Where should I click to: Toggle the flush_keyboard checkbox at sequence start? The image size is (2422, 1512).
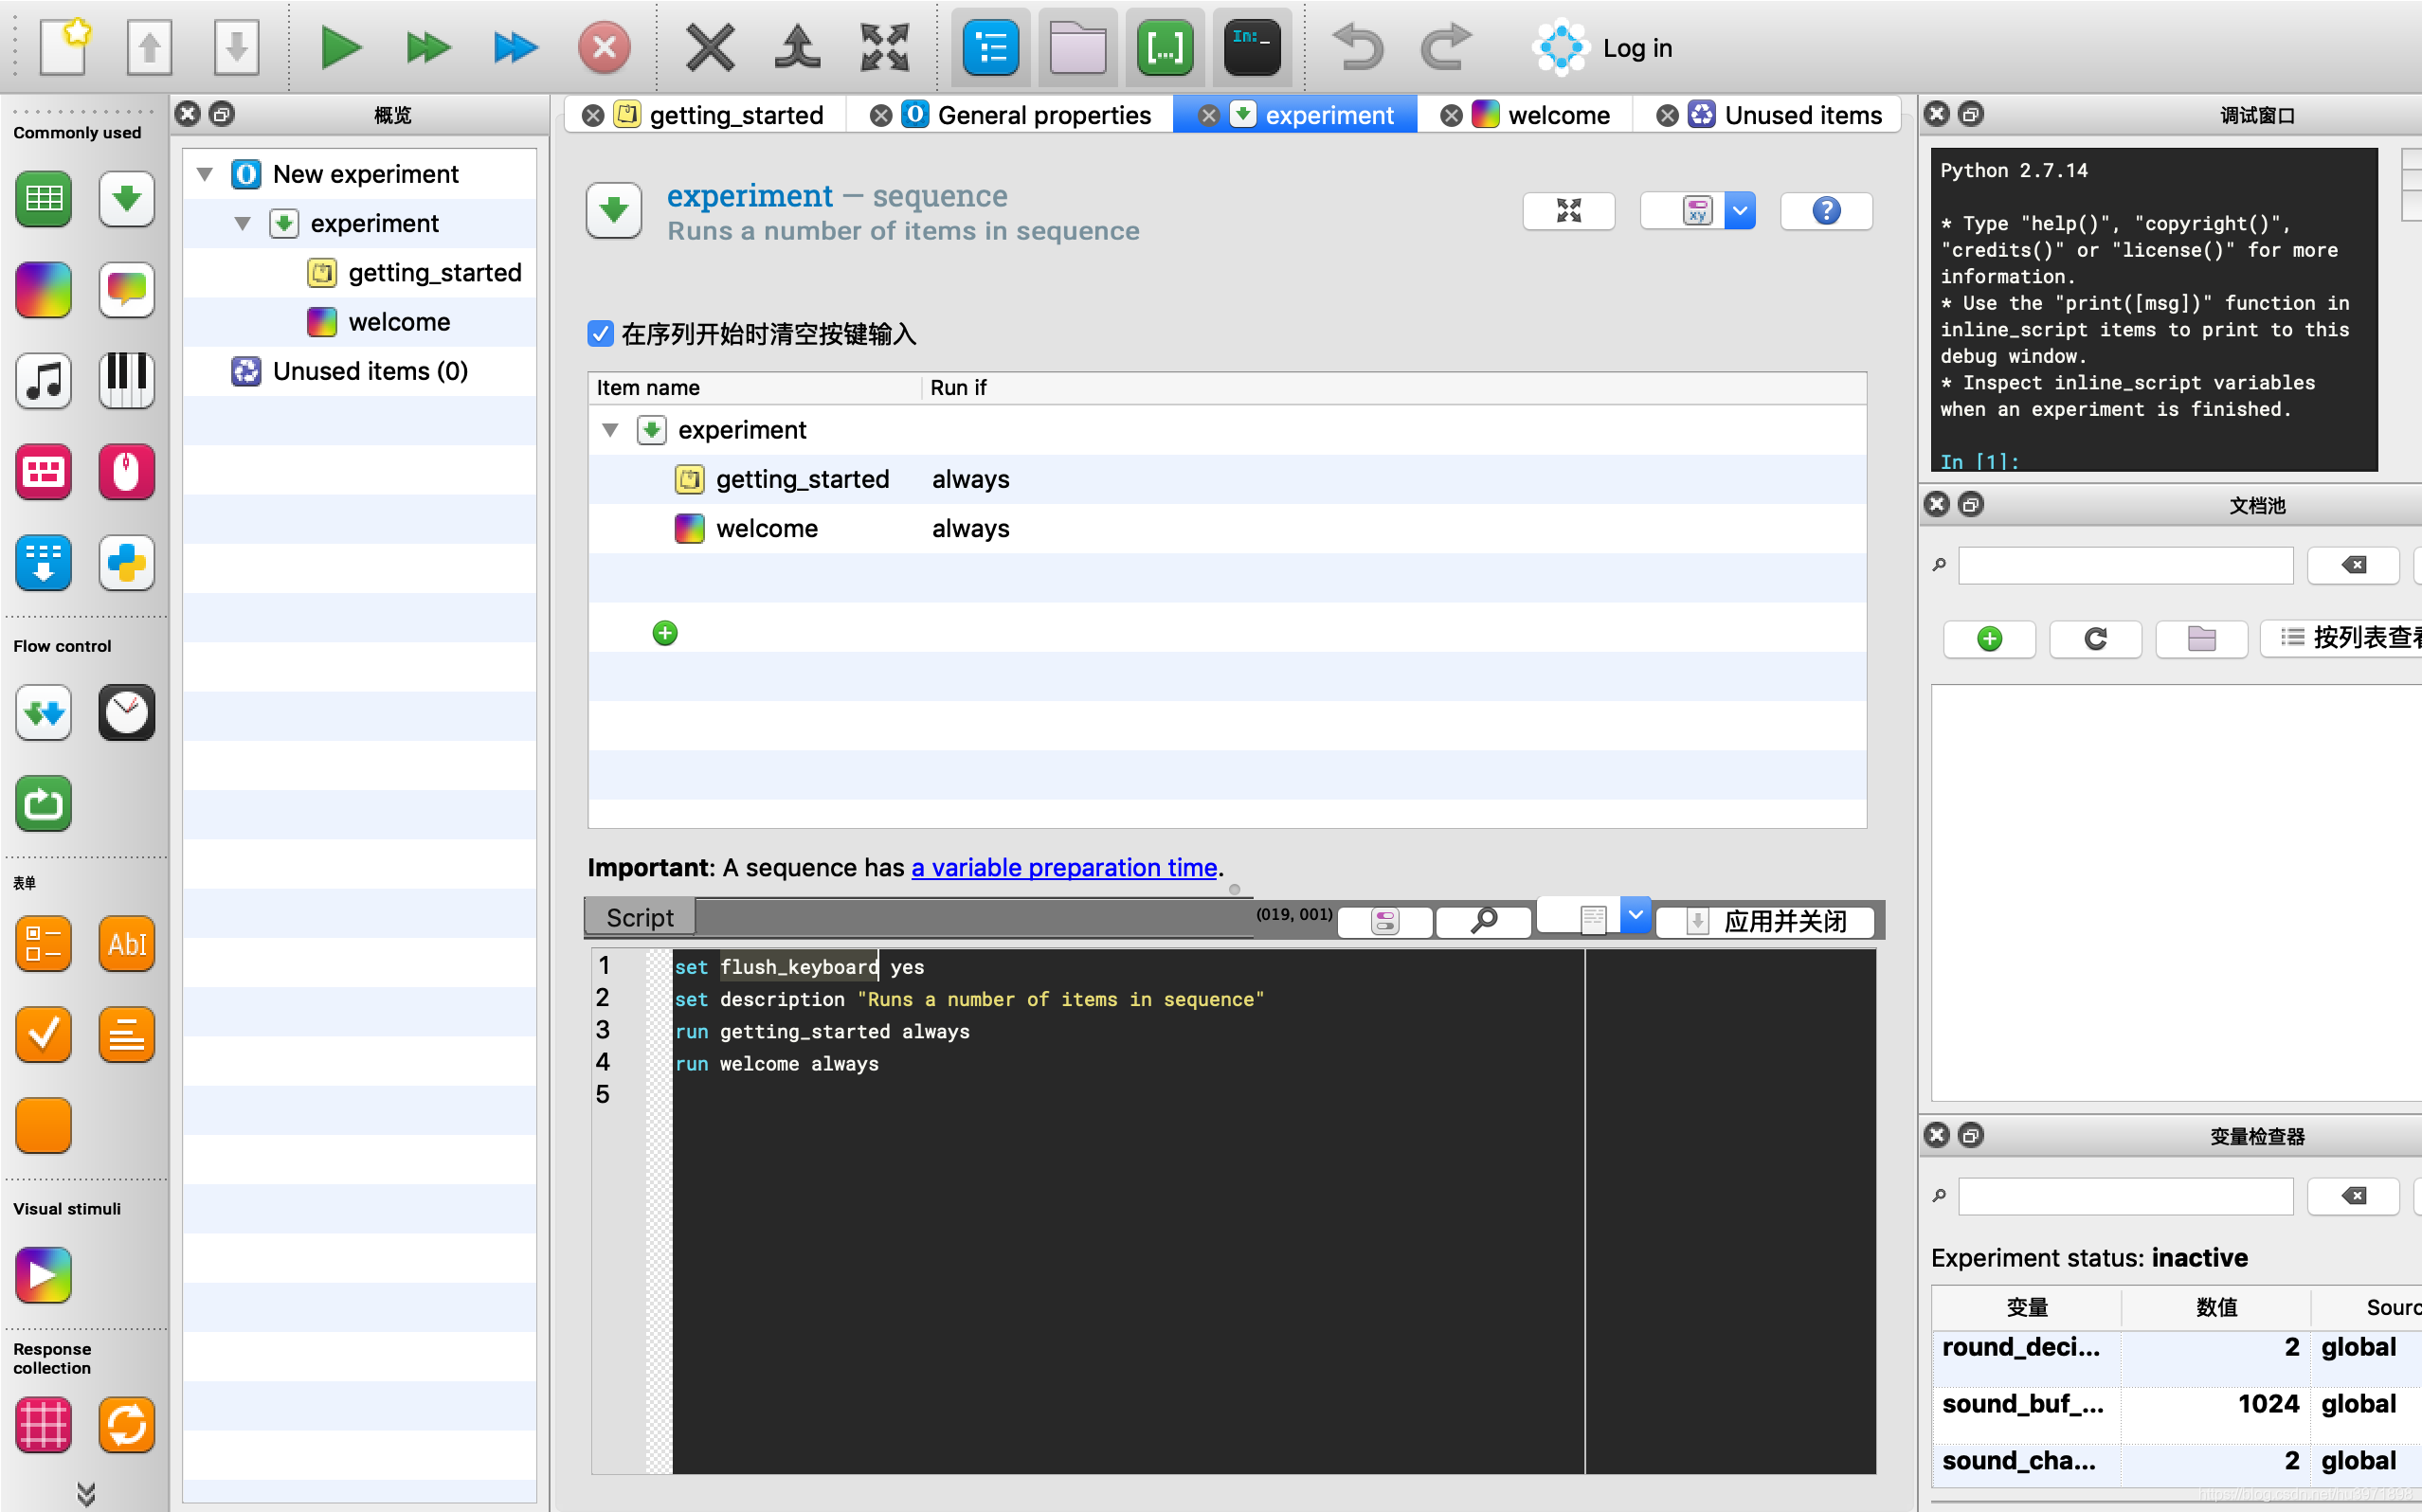click(x=601, y=333)
